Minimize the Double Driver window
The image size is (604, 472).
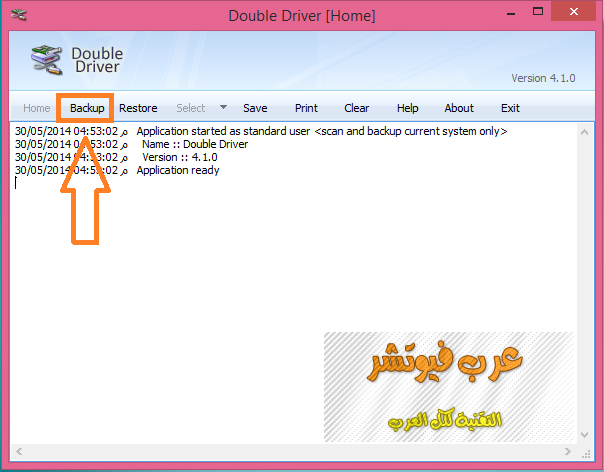(x=511, y=14)
